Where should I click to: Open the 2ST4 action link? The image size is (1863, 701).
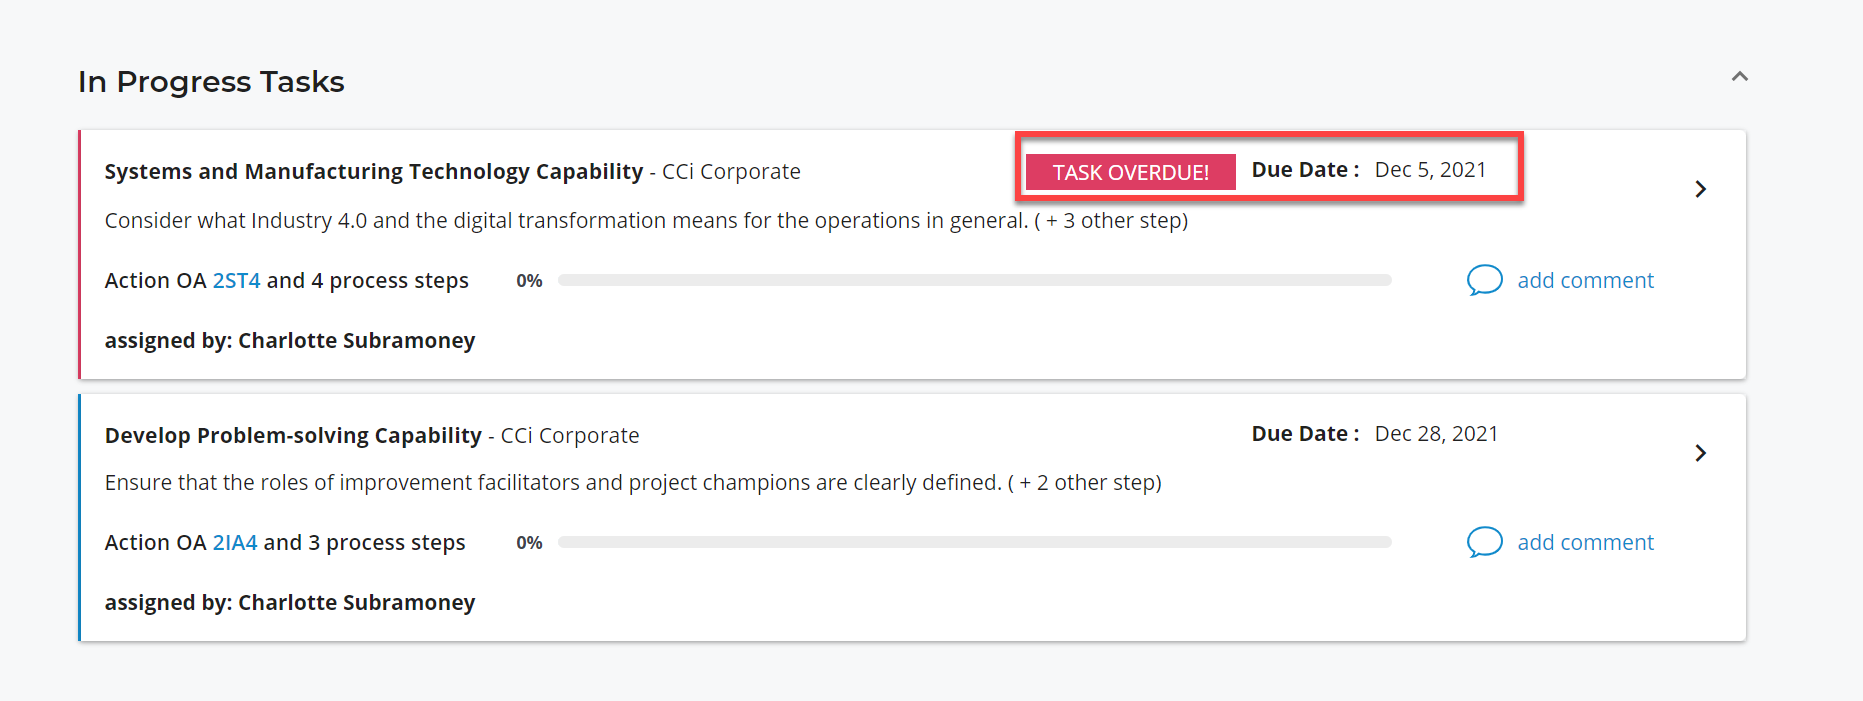click(236, 281)
